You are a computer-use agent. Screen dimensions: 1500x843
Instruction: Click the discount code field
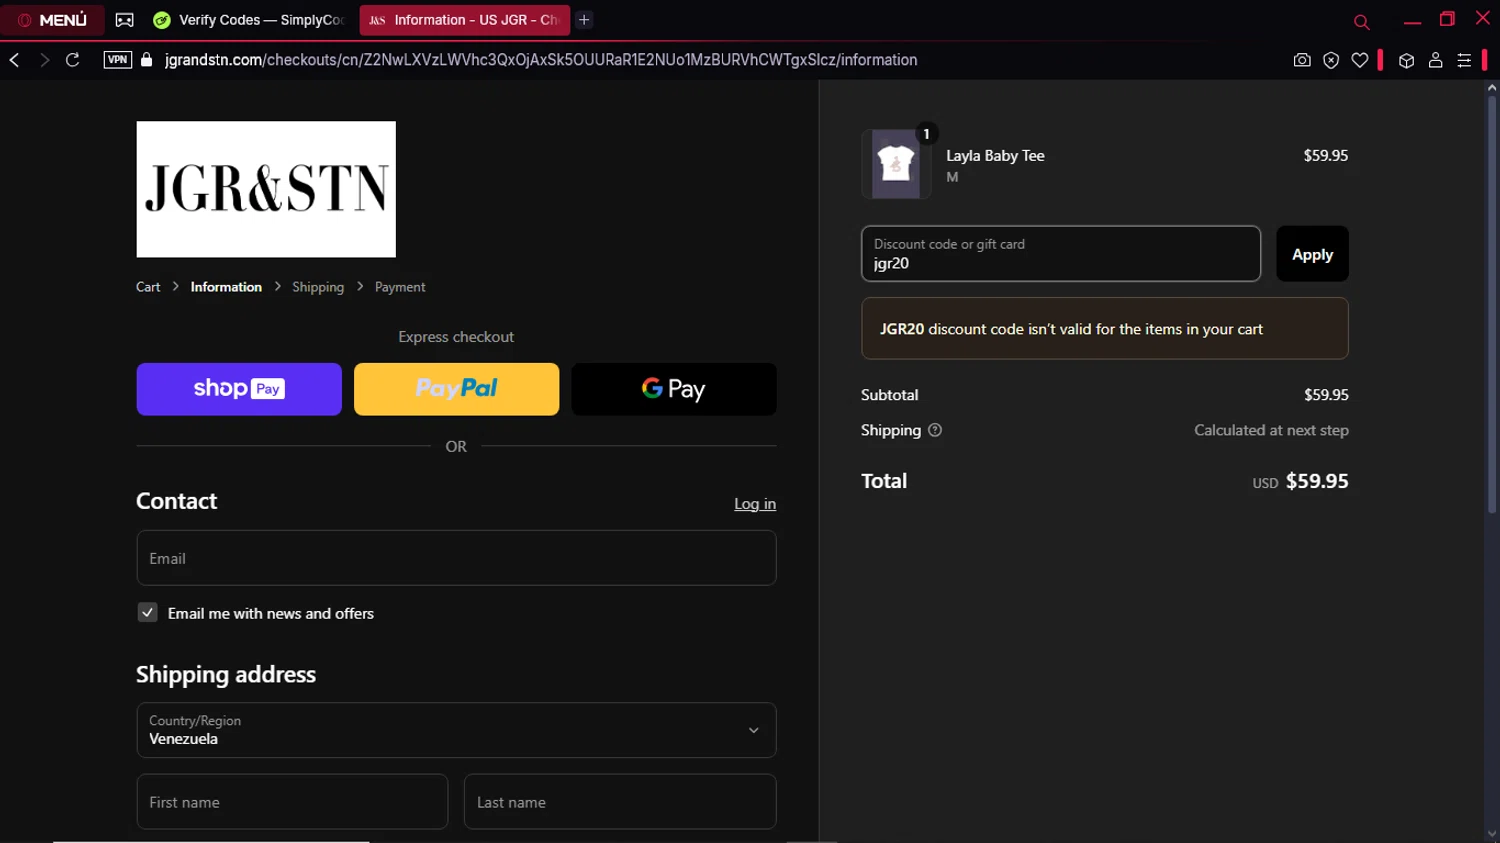(x=1061, y=254)
